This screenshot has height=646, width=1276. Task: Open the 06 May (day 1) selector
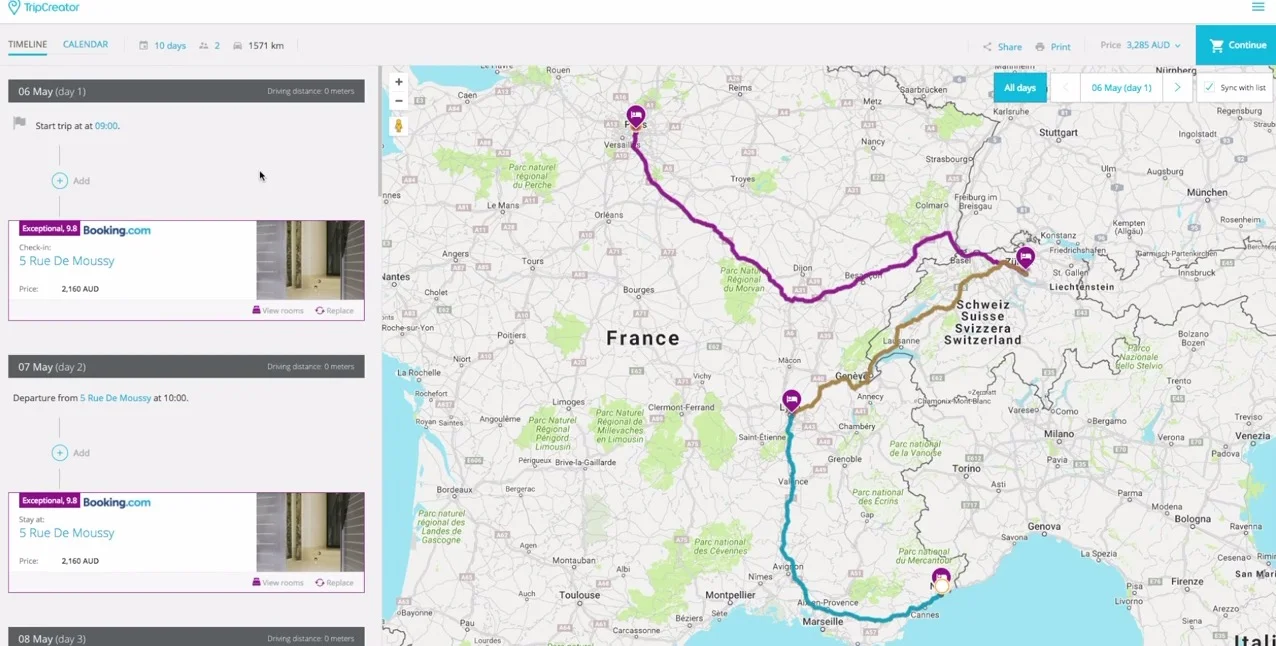tap(1121, 88)
